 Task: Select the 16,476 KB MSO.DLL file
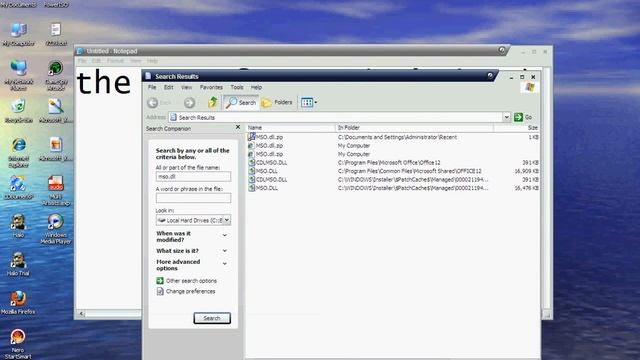(267, 188)
